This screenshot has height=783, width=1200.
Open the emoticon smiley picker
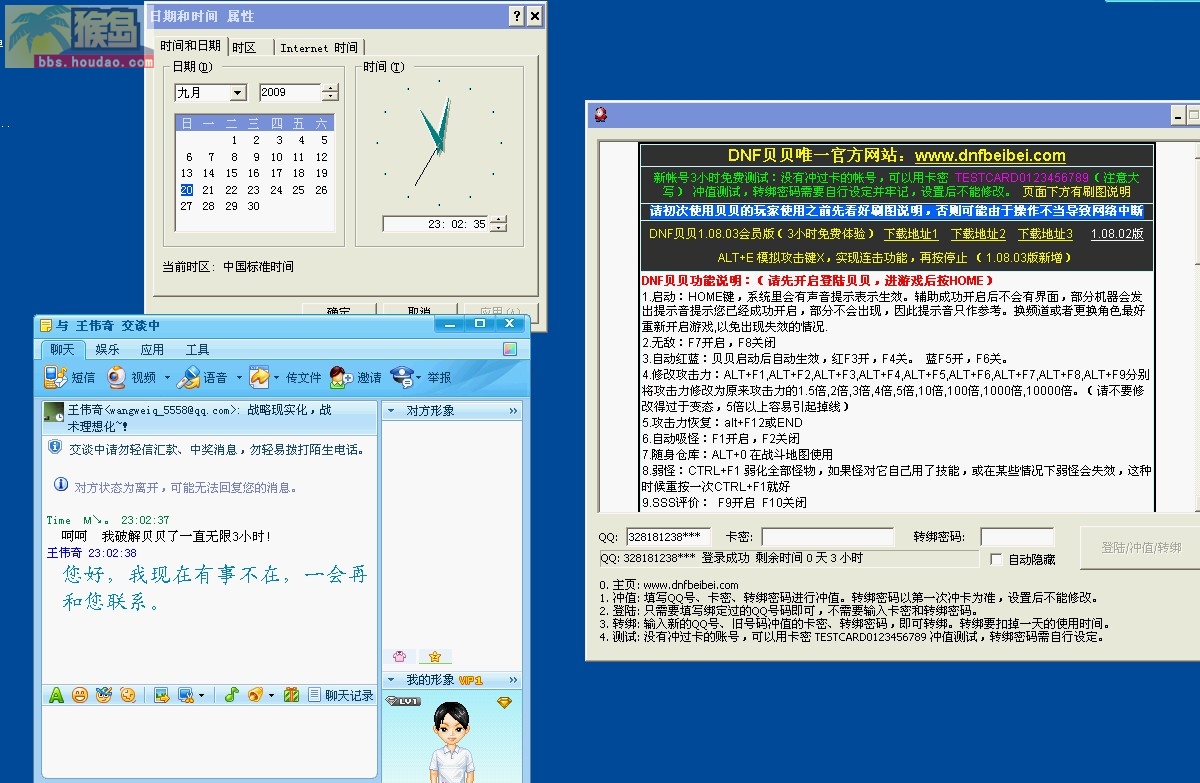coord(80,695)
